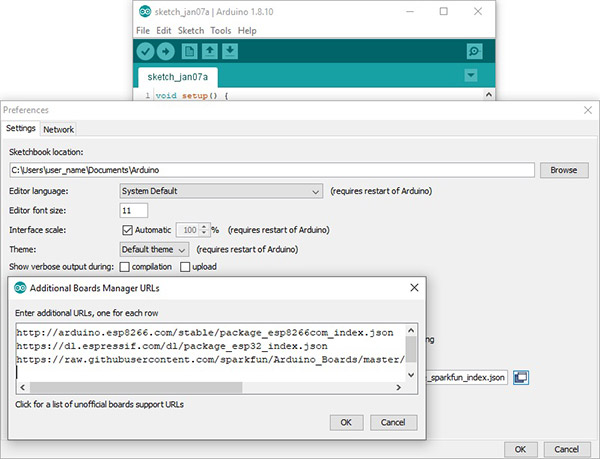This screenshot has width=600, height=459.
Task: Click the Upload arrow icon
Action: [x=165, y=51]
